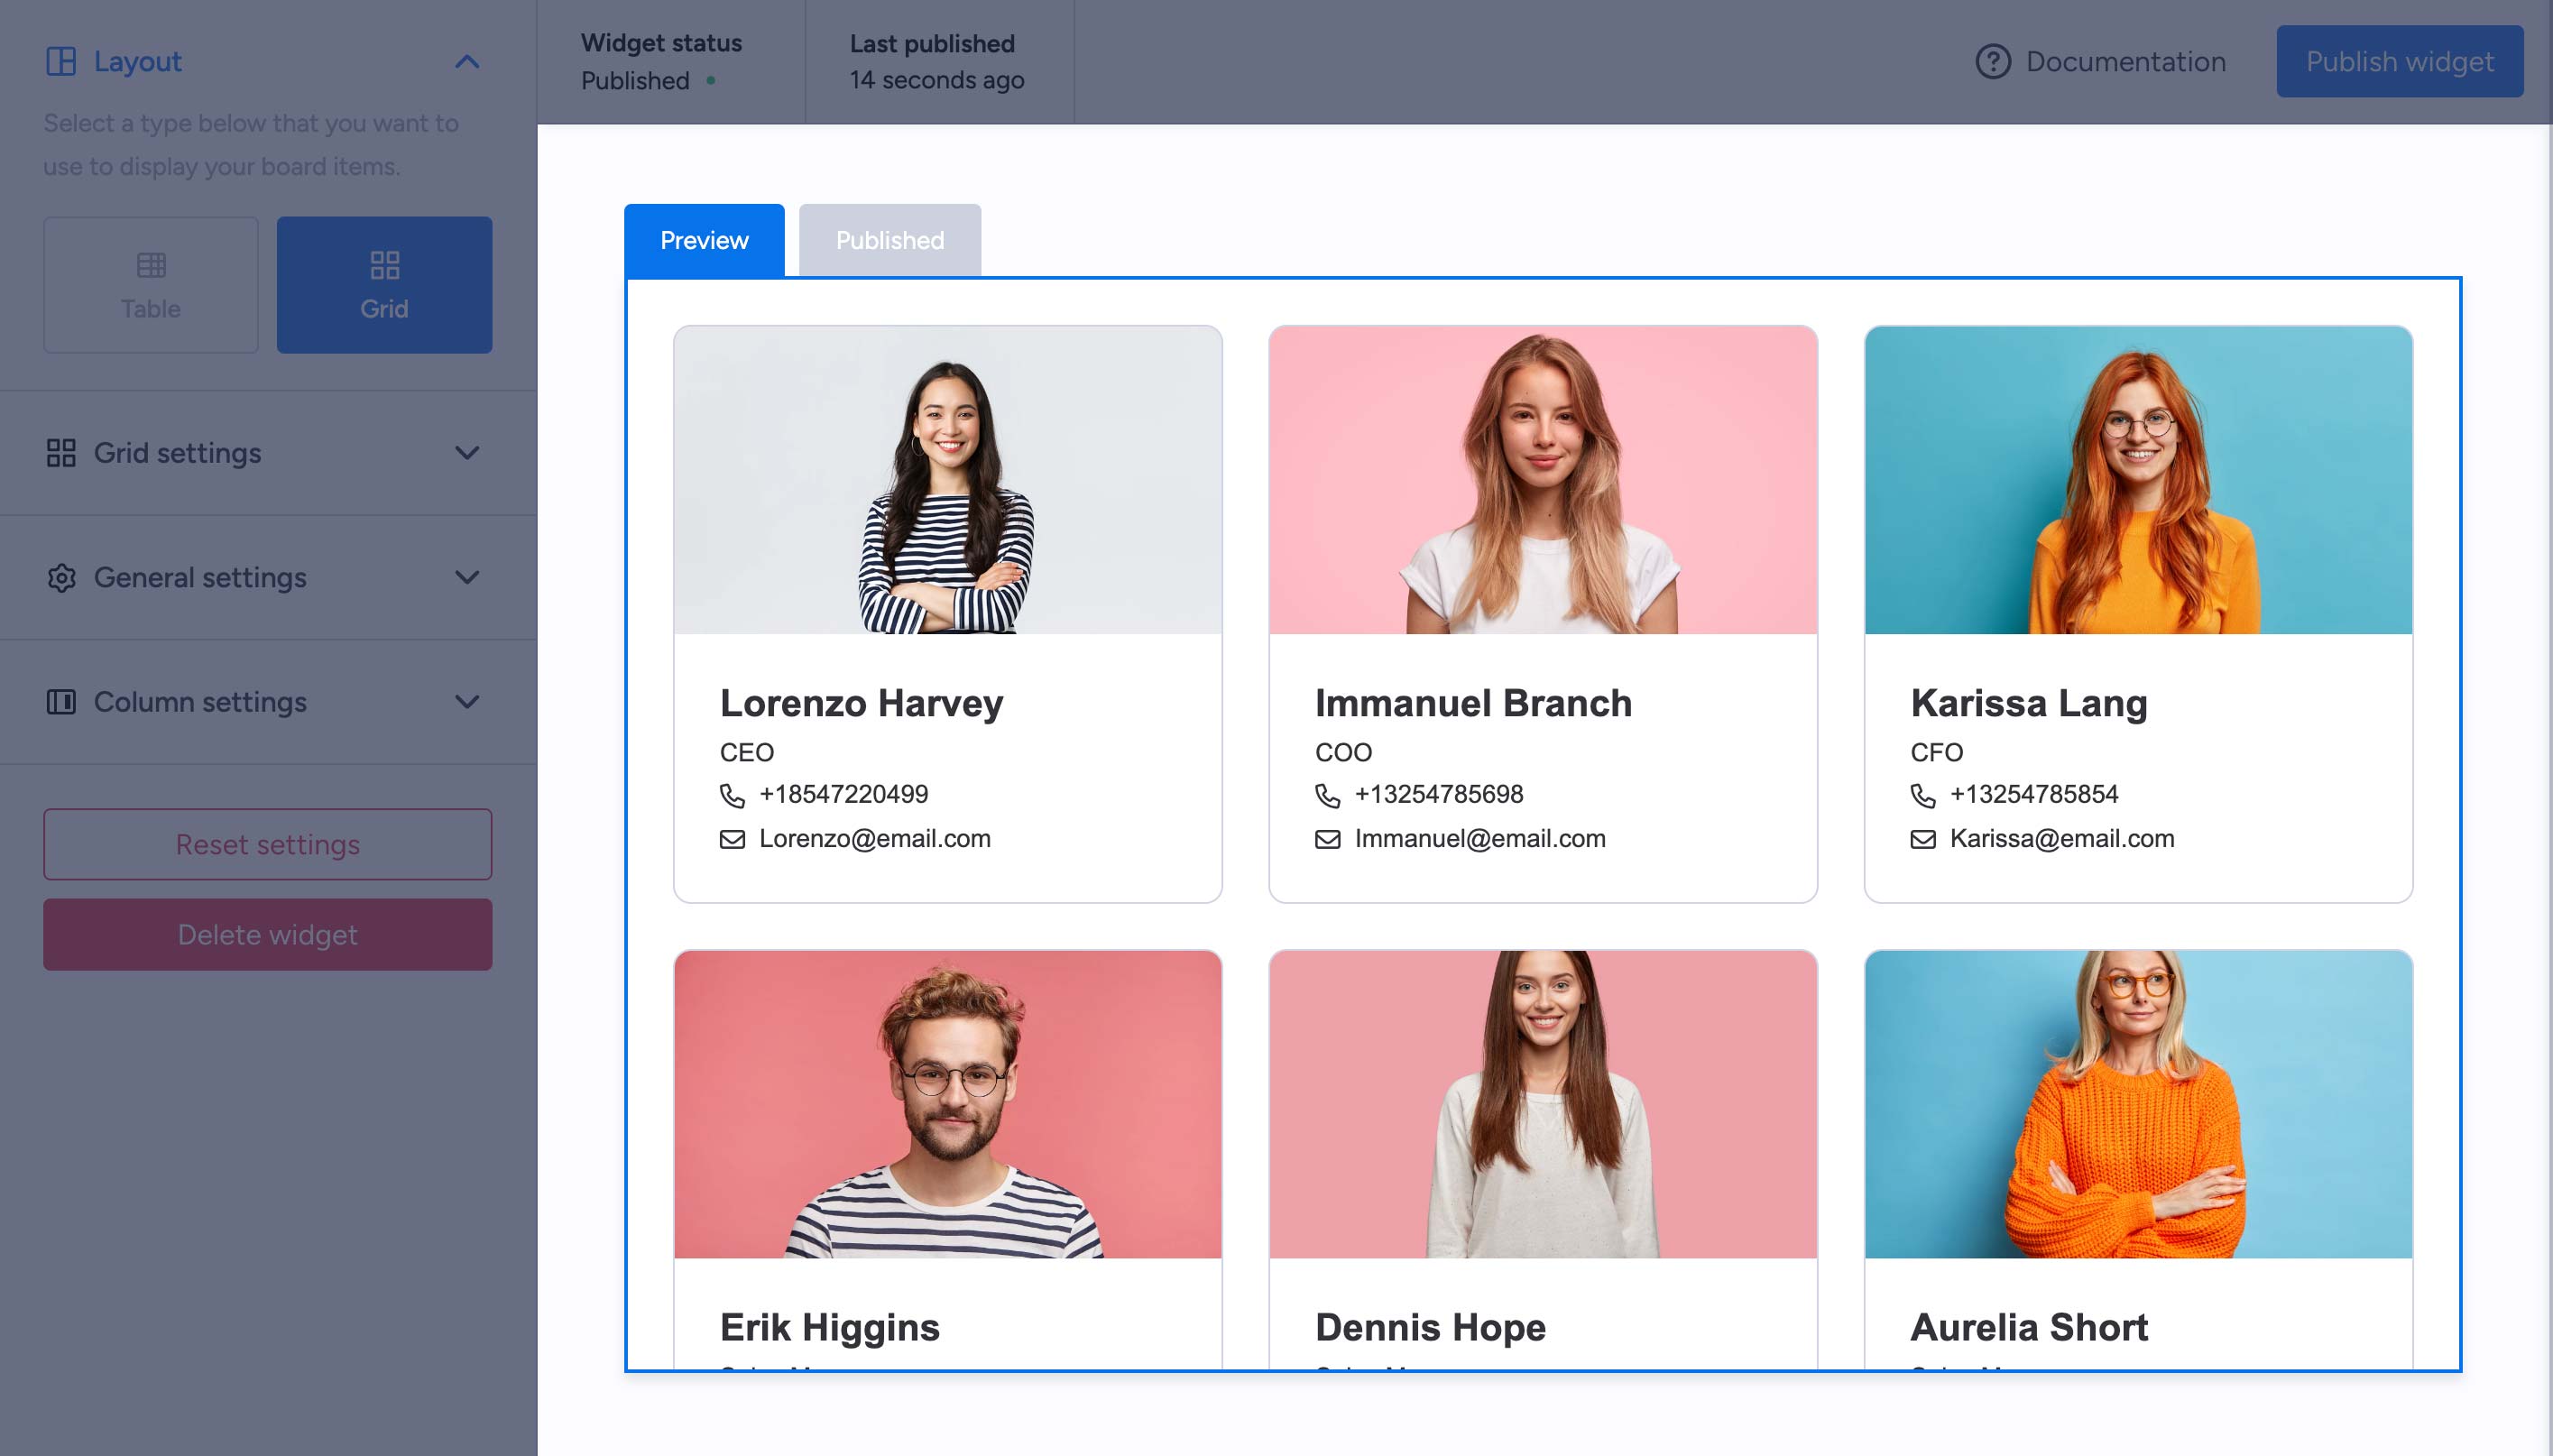2553x1456 pixels.
Task: Switch to the Published tab
Action: 889,241
